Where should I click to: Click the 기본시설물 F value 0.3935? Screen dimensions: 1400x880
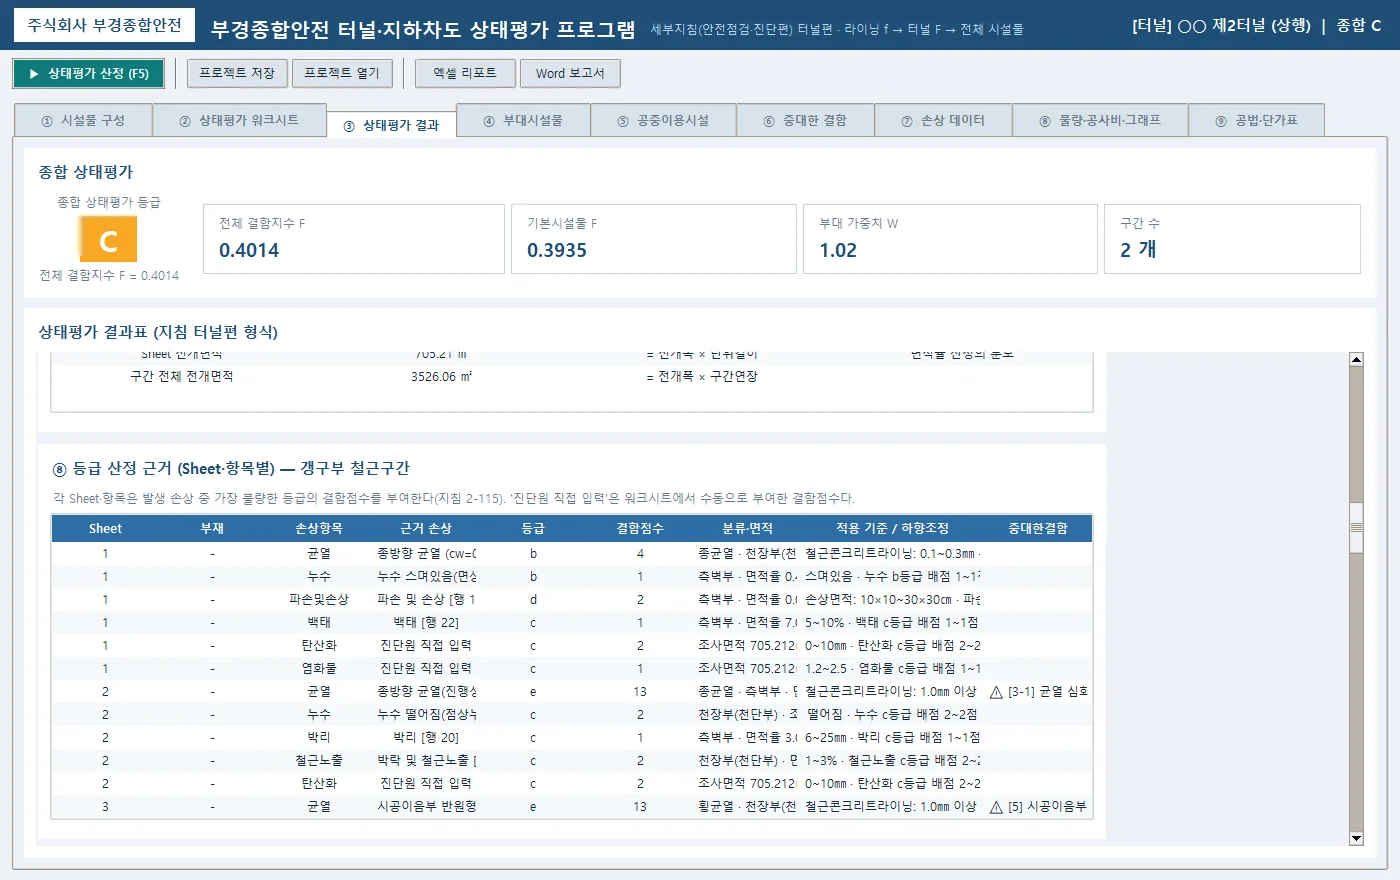(x=557, y=251)
